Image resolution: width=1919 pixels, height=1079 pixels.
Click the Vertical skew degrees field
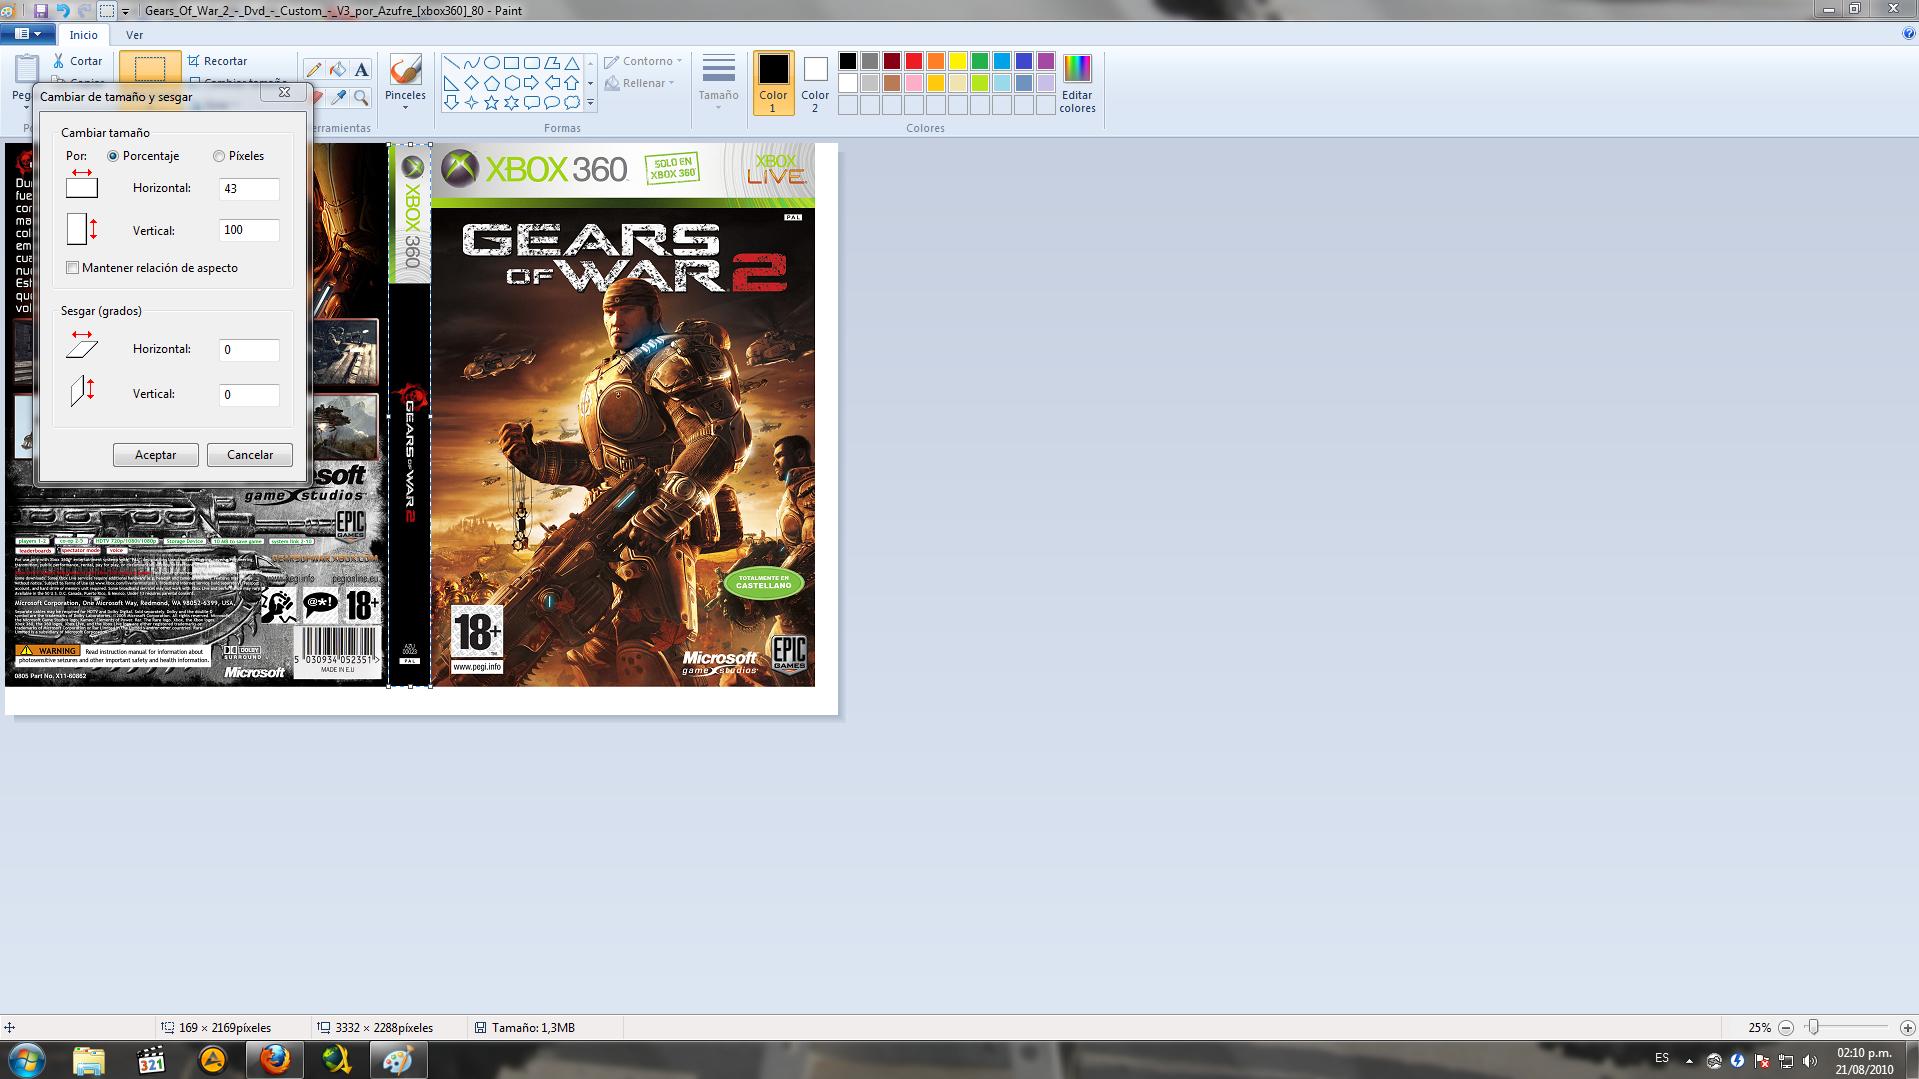(249, 395)
